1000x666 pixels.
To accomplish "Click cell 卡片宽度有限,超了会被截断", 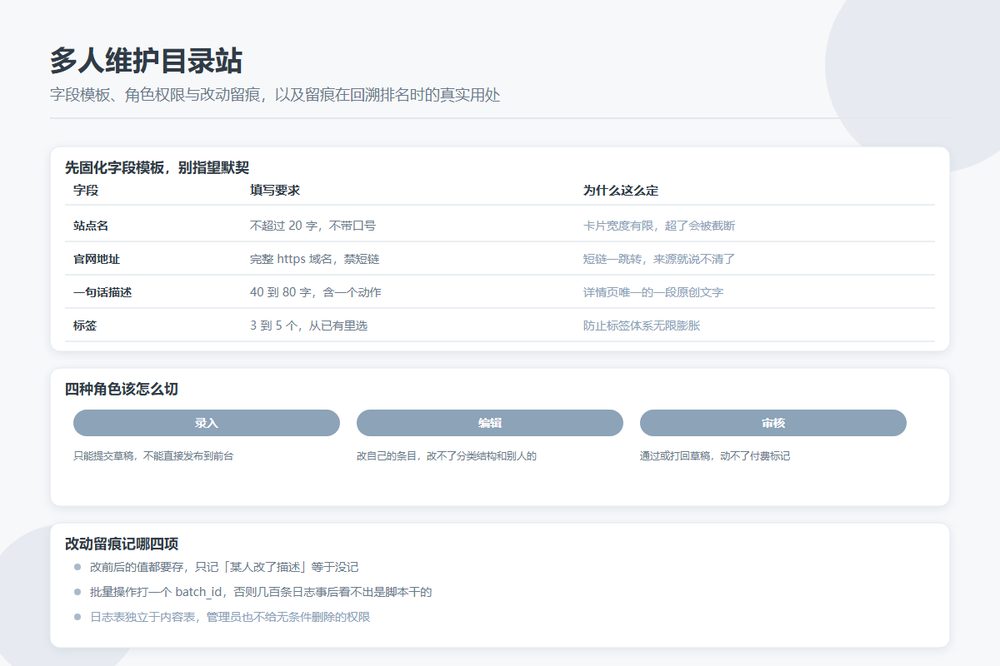I will coord(659,226).
